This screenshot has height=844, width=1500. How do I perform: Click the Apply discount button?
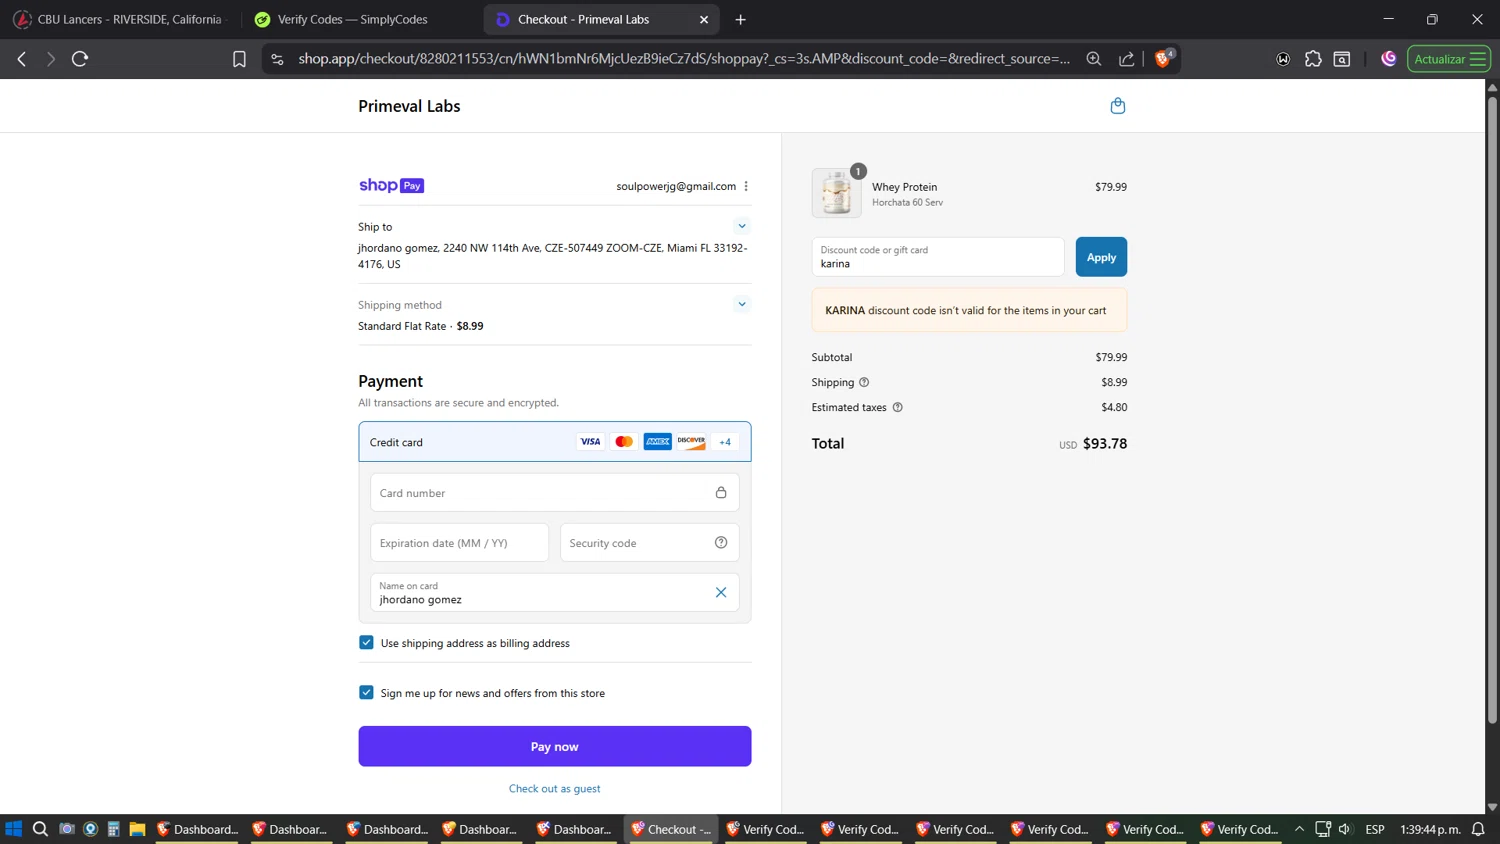pyautogui.click(x=1101, y=257)
